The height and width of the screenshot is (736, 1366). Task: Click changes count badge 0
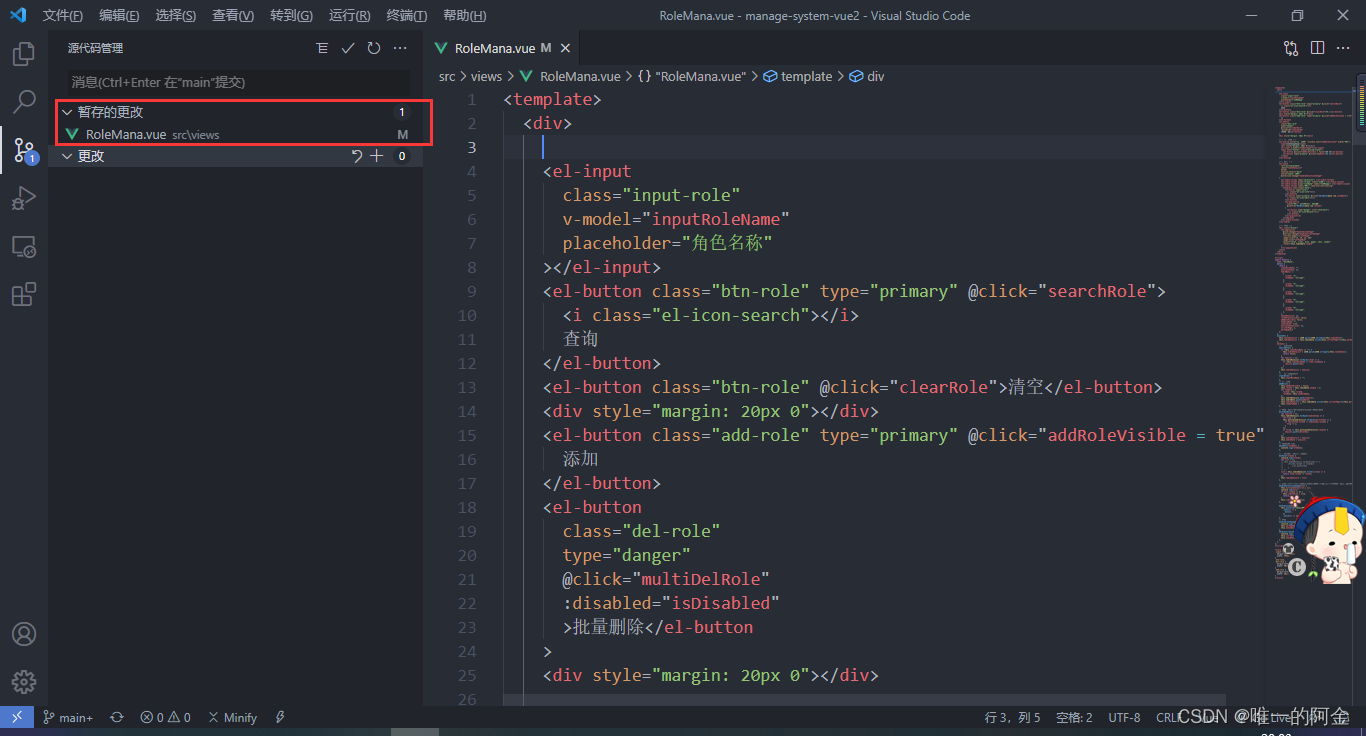pyautogui.click(x=402, y=156)
